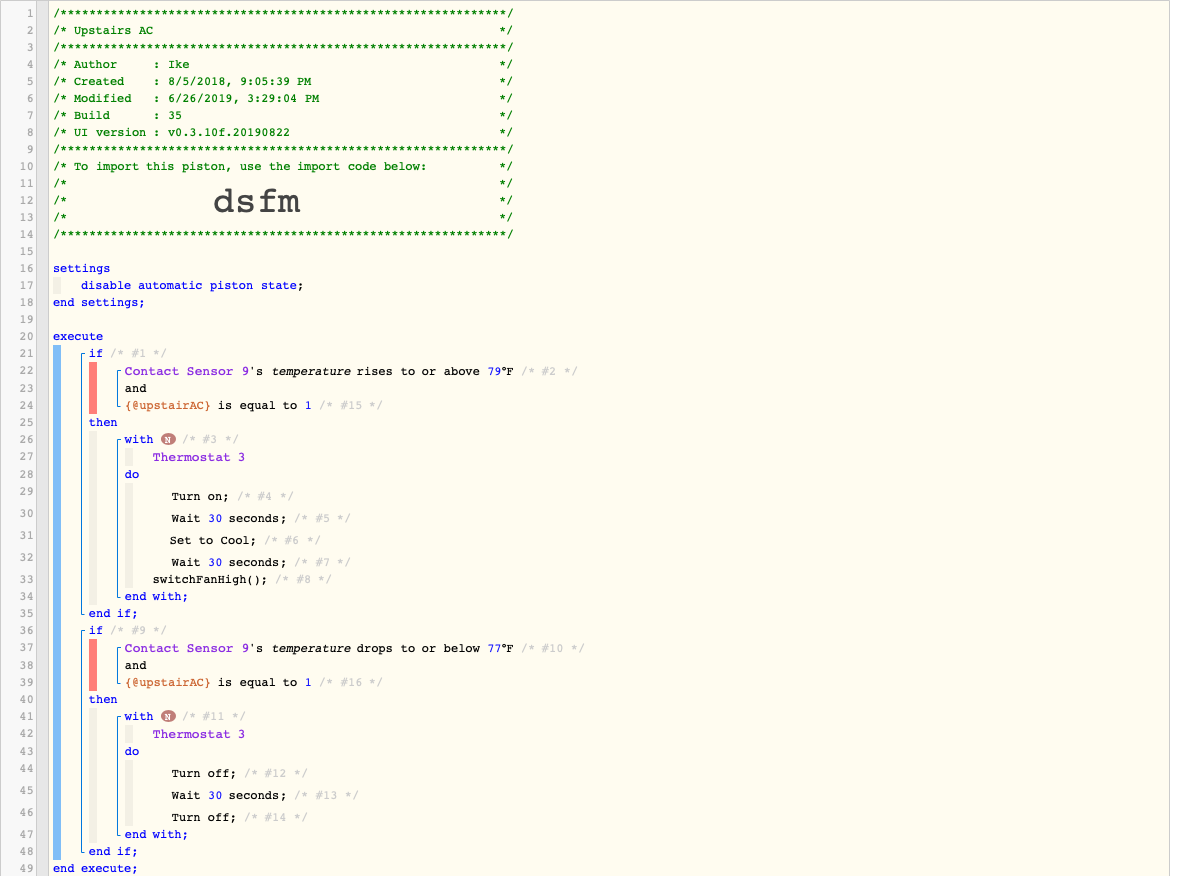The width and height of the screenshot is (1178, 876).
Task: Select the Turn on; action
Action: pyautogui.click(x=200, y=497)
